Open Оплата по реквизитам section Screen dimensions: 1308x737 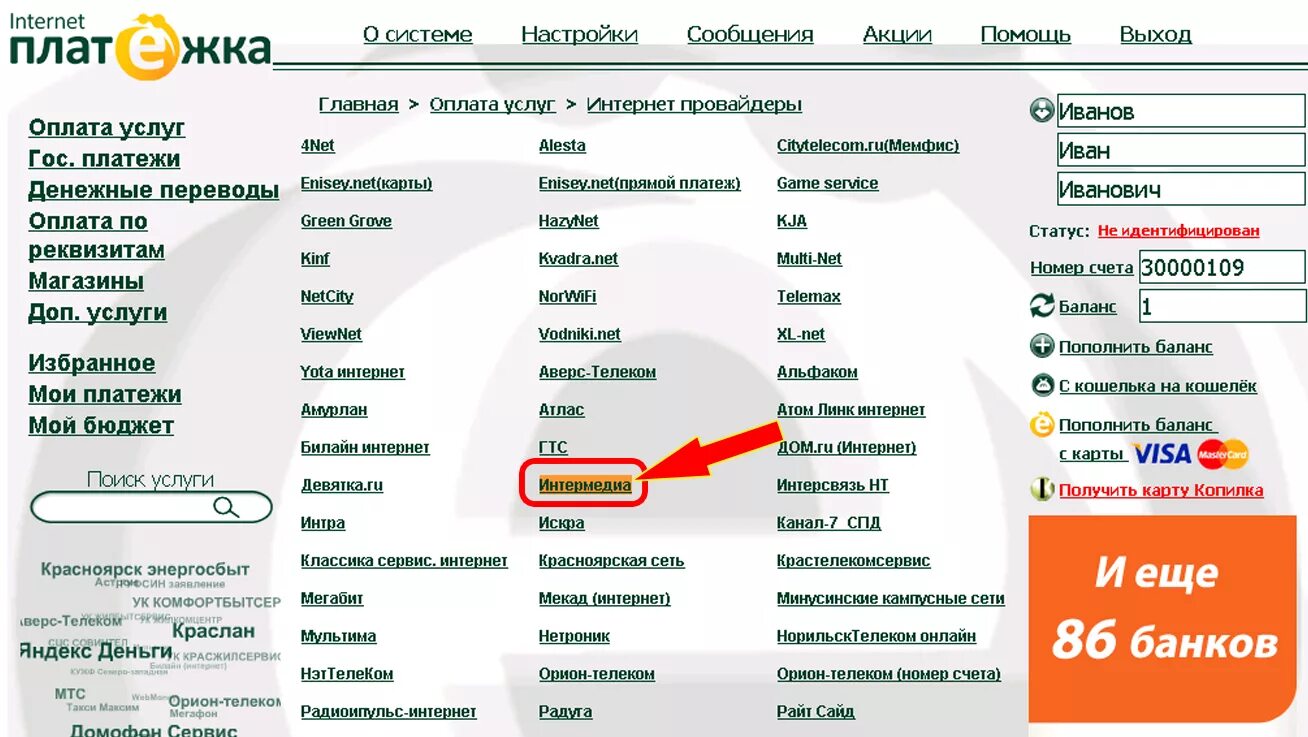coord(96,235)
